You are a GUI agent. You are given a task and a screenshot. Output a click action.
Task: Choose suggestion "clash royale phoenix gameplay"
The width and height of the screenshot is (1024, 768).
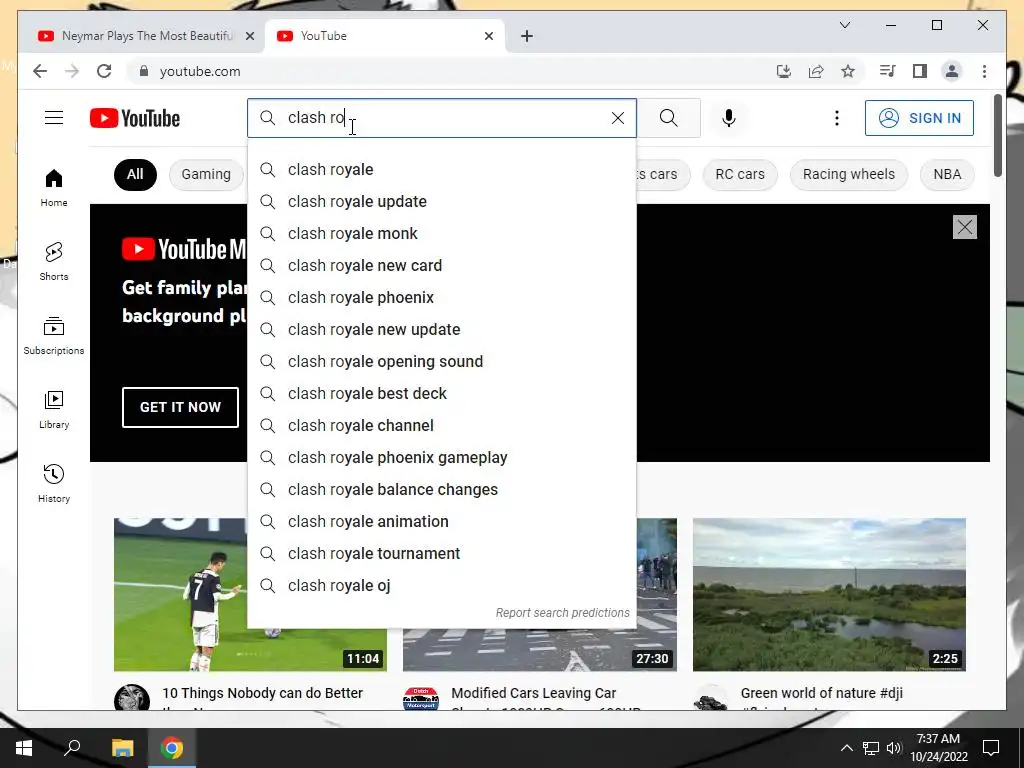(441, 458)
